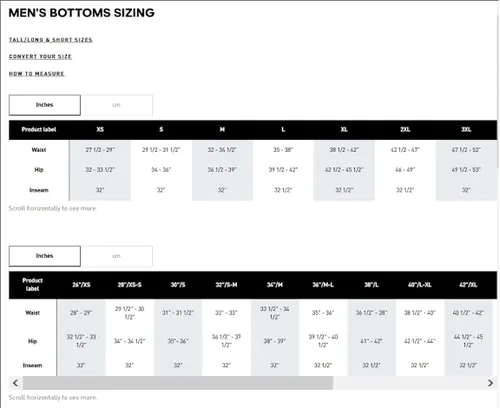Click the empty horizontal scrollbar track area

[408, 383]
